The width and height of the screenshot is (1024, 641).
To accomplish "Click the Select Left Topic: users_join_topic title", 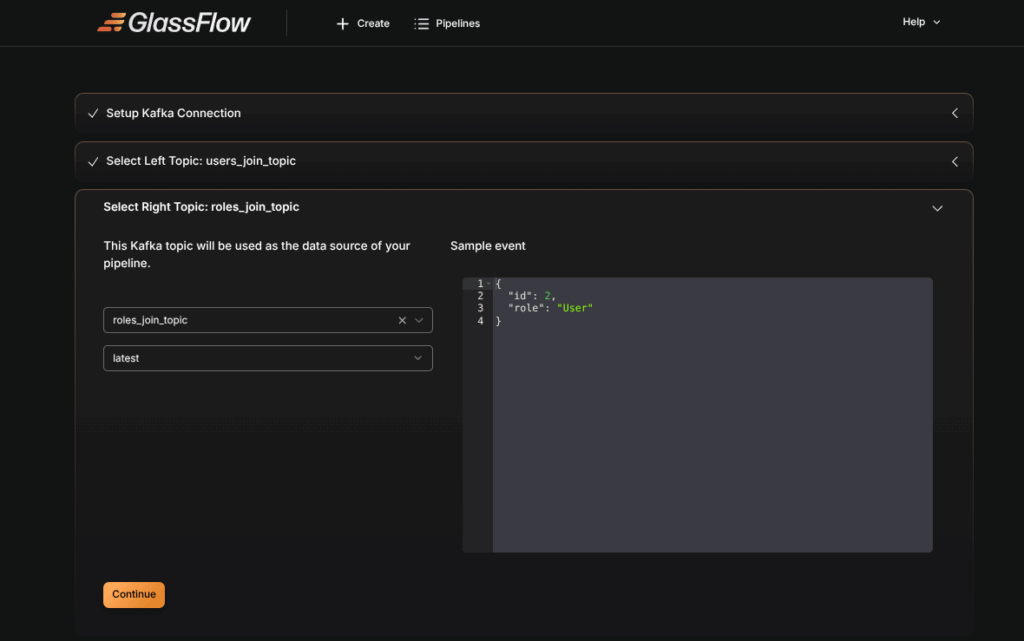I will coord(201,161).
